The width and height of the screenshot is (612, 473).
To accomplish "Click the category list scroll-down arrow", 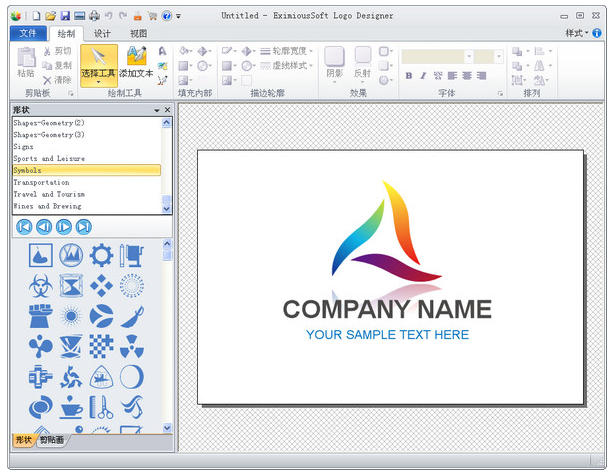I will coord(167,209).
